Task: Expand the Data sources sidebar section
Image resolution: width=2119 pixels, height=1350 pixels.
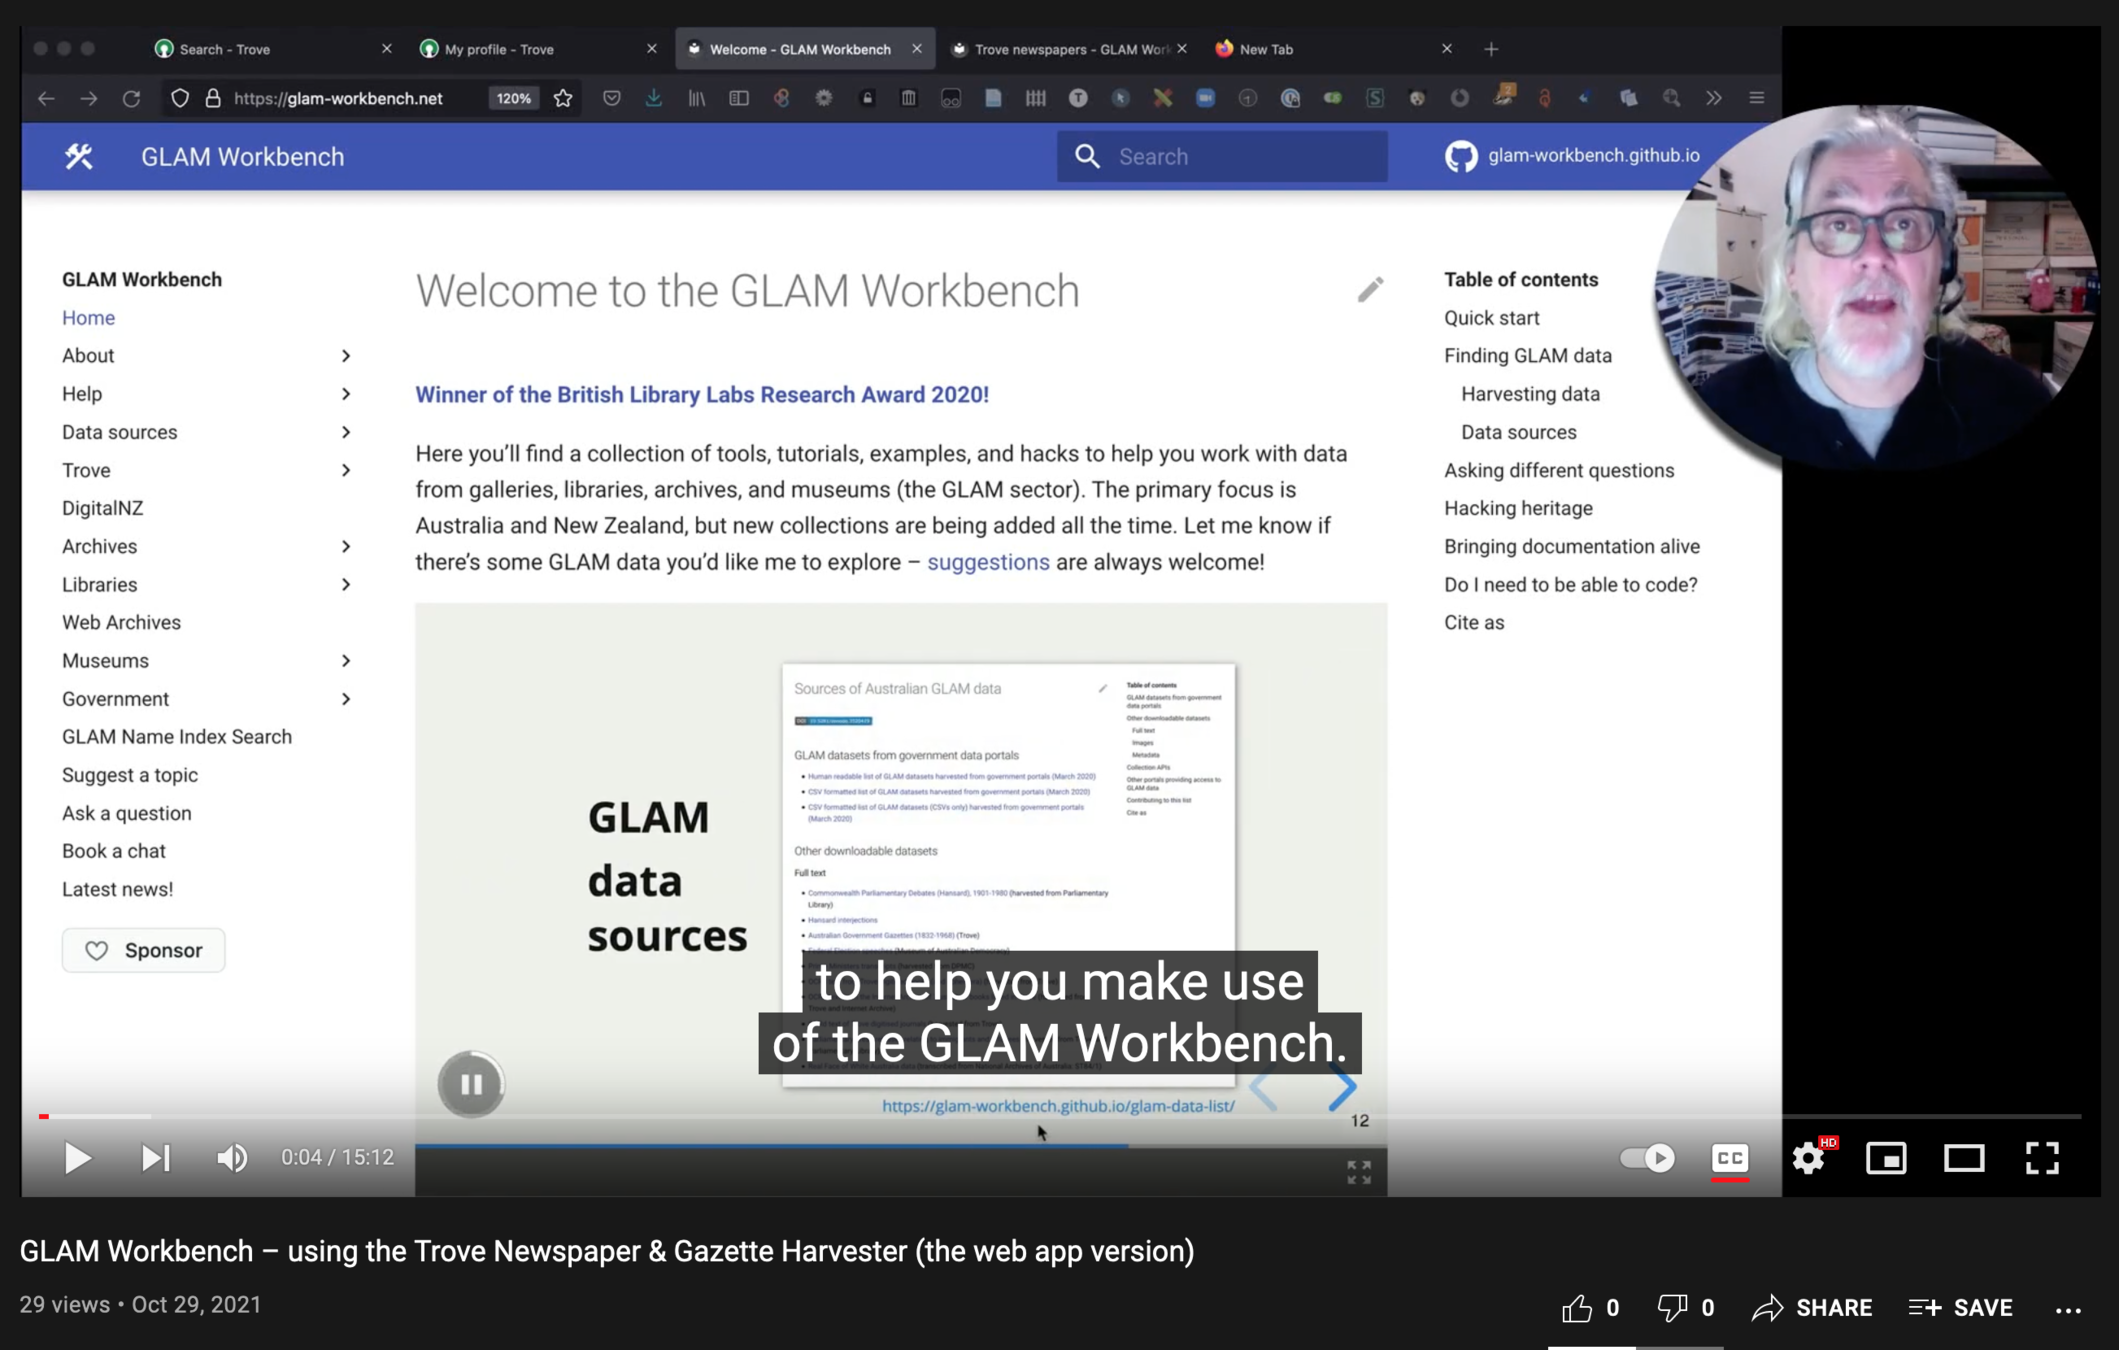Action: coord(346,432)
